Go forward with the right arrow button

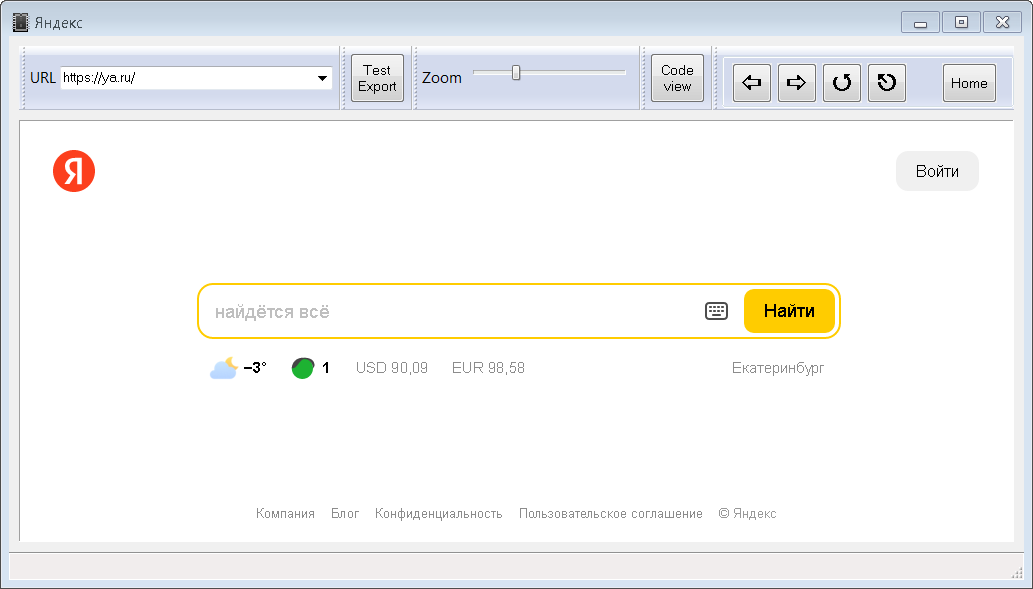click(x=796, y=83)
